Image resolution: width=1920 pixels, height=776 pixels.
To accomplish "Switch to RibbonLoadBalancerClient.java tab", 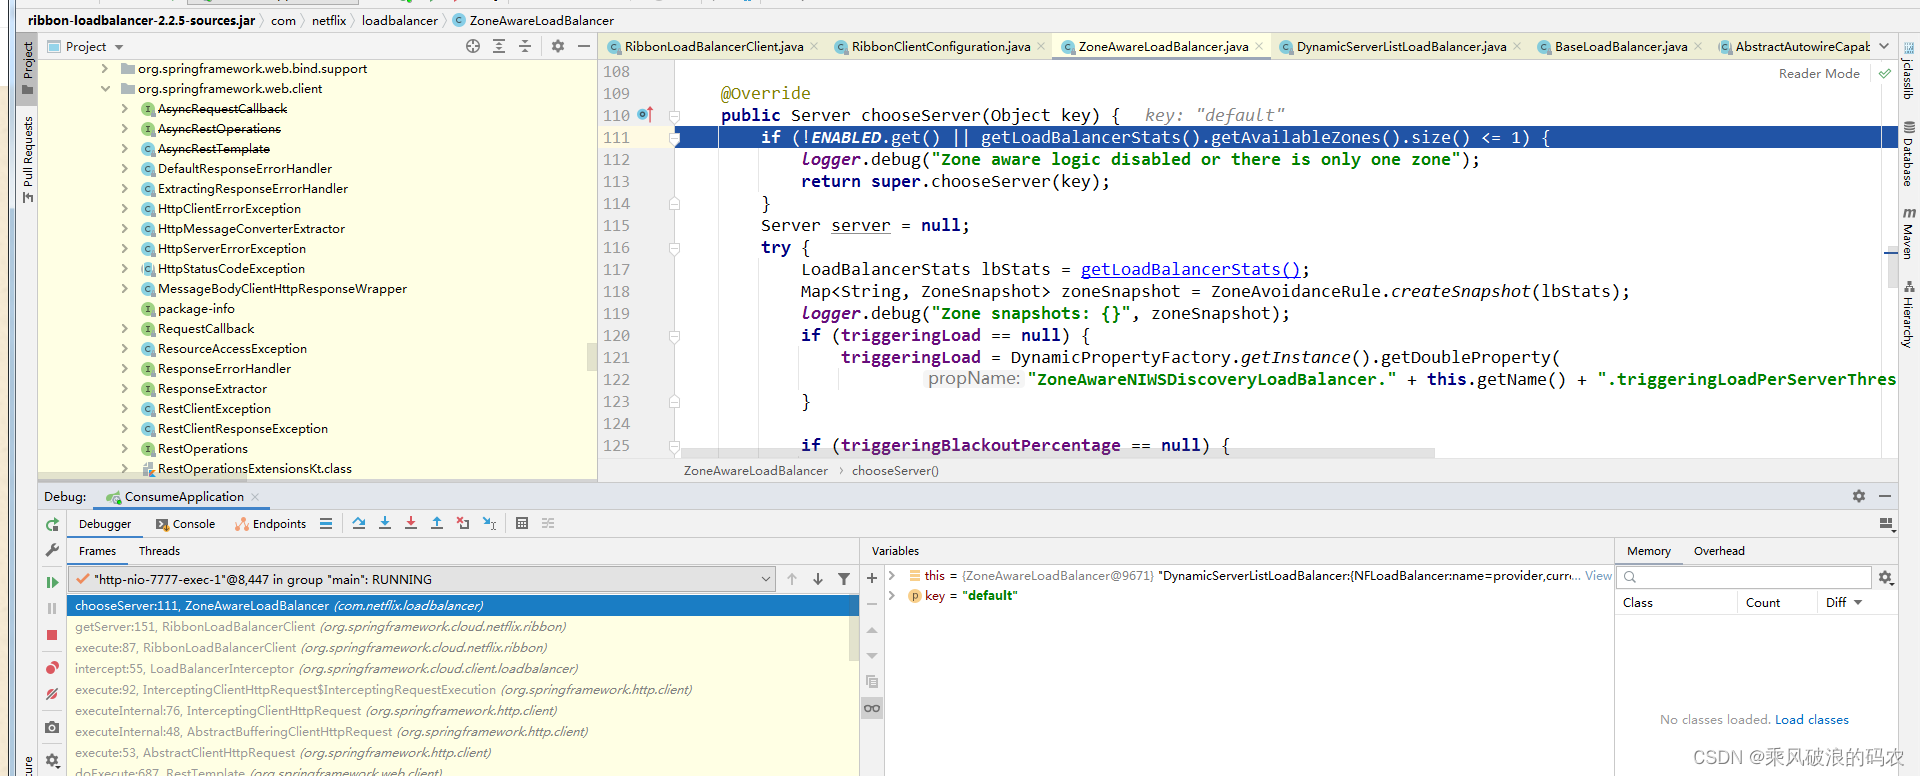I will click(x=713, y=47).
